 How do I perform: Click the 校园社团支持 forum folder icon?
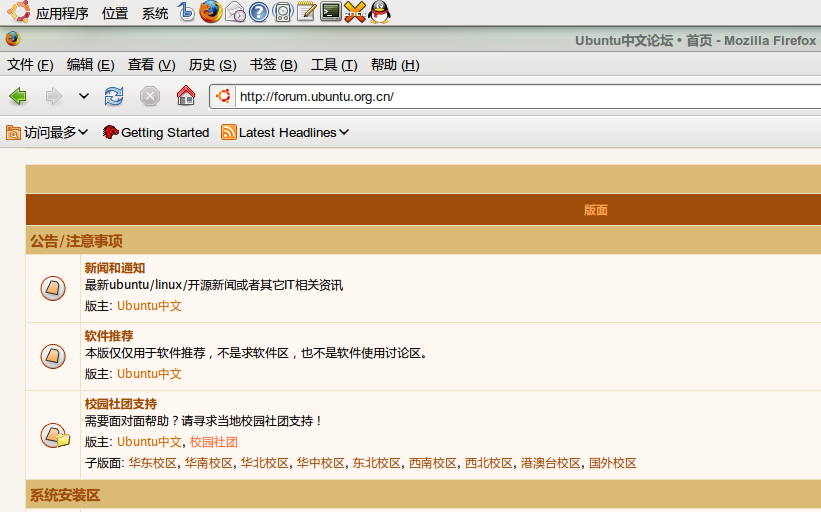point(55,436)
